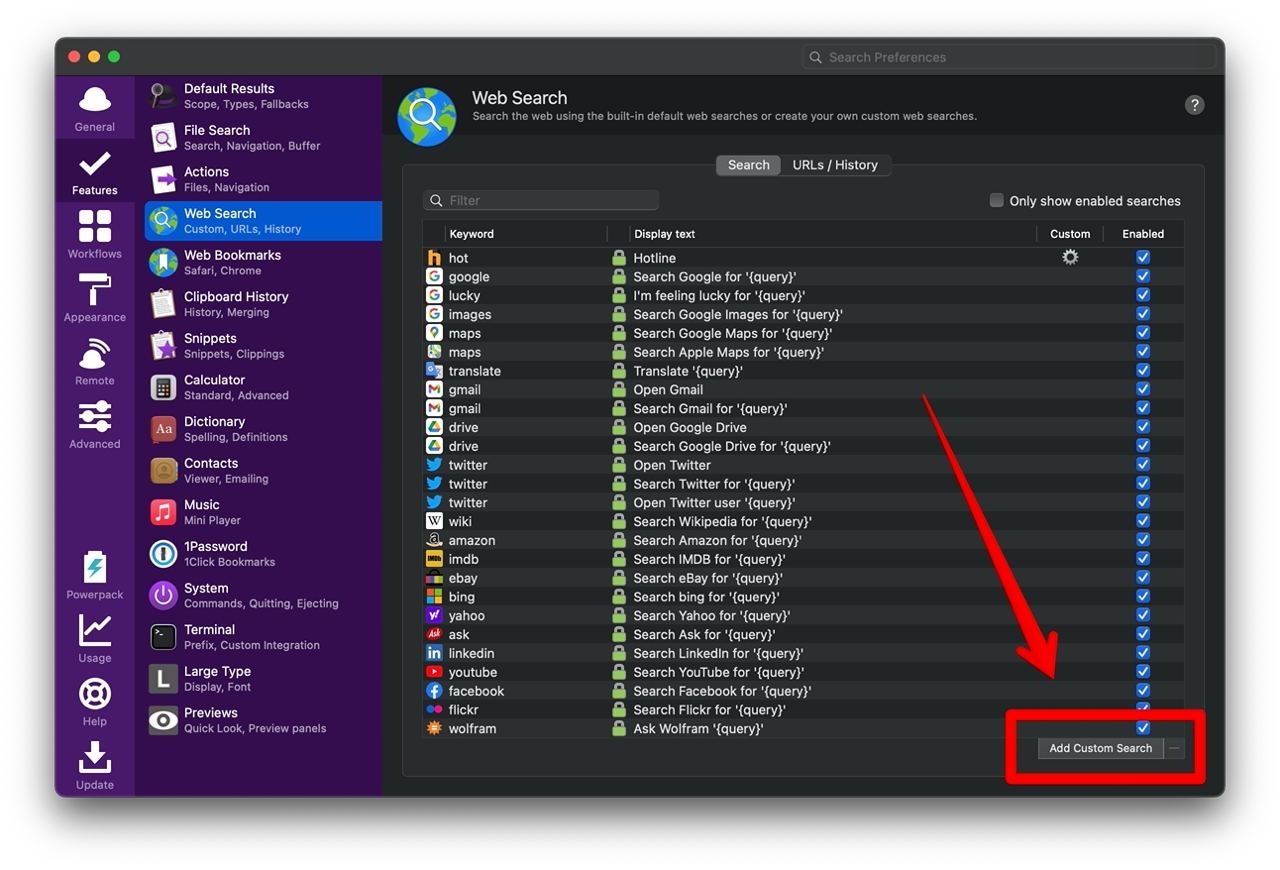Viewport: 1280px width, 870px height.
Task: Select Actions feature
Action: [x=263, y=179]
